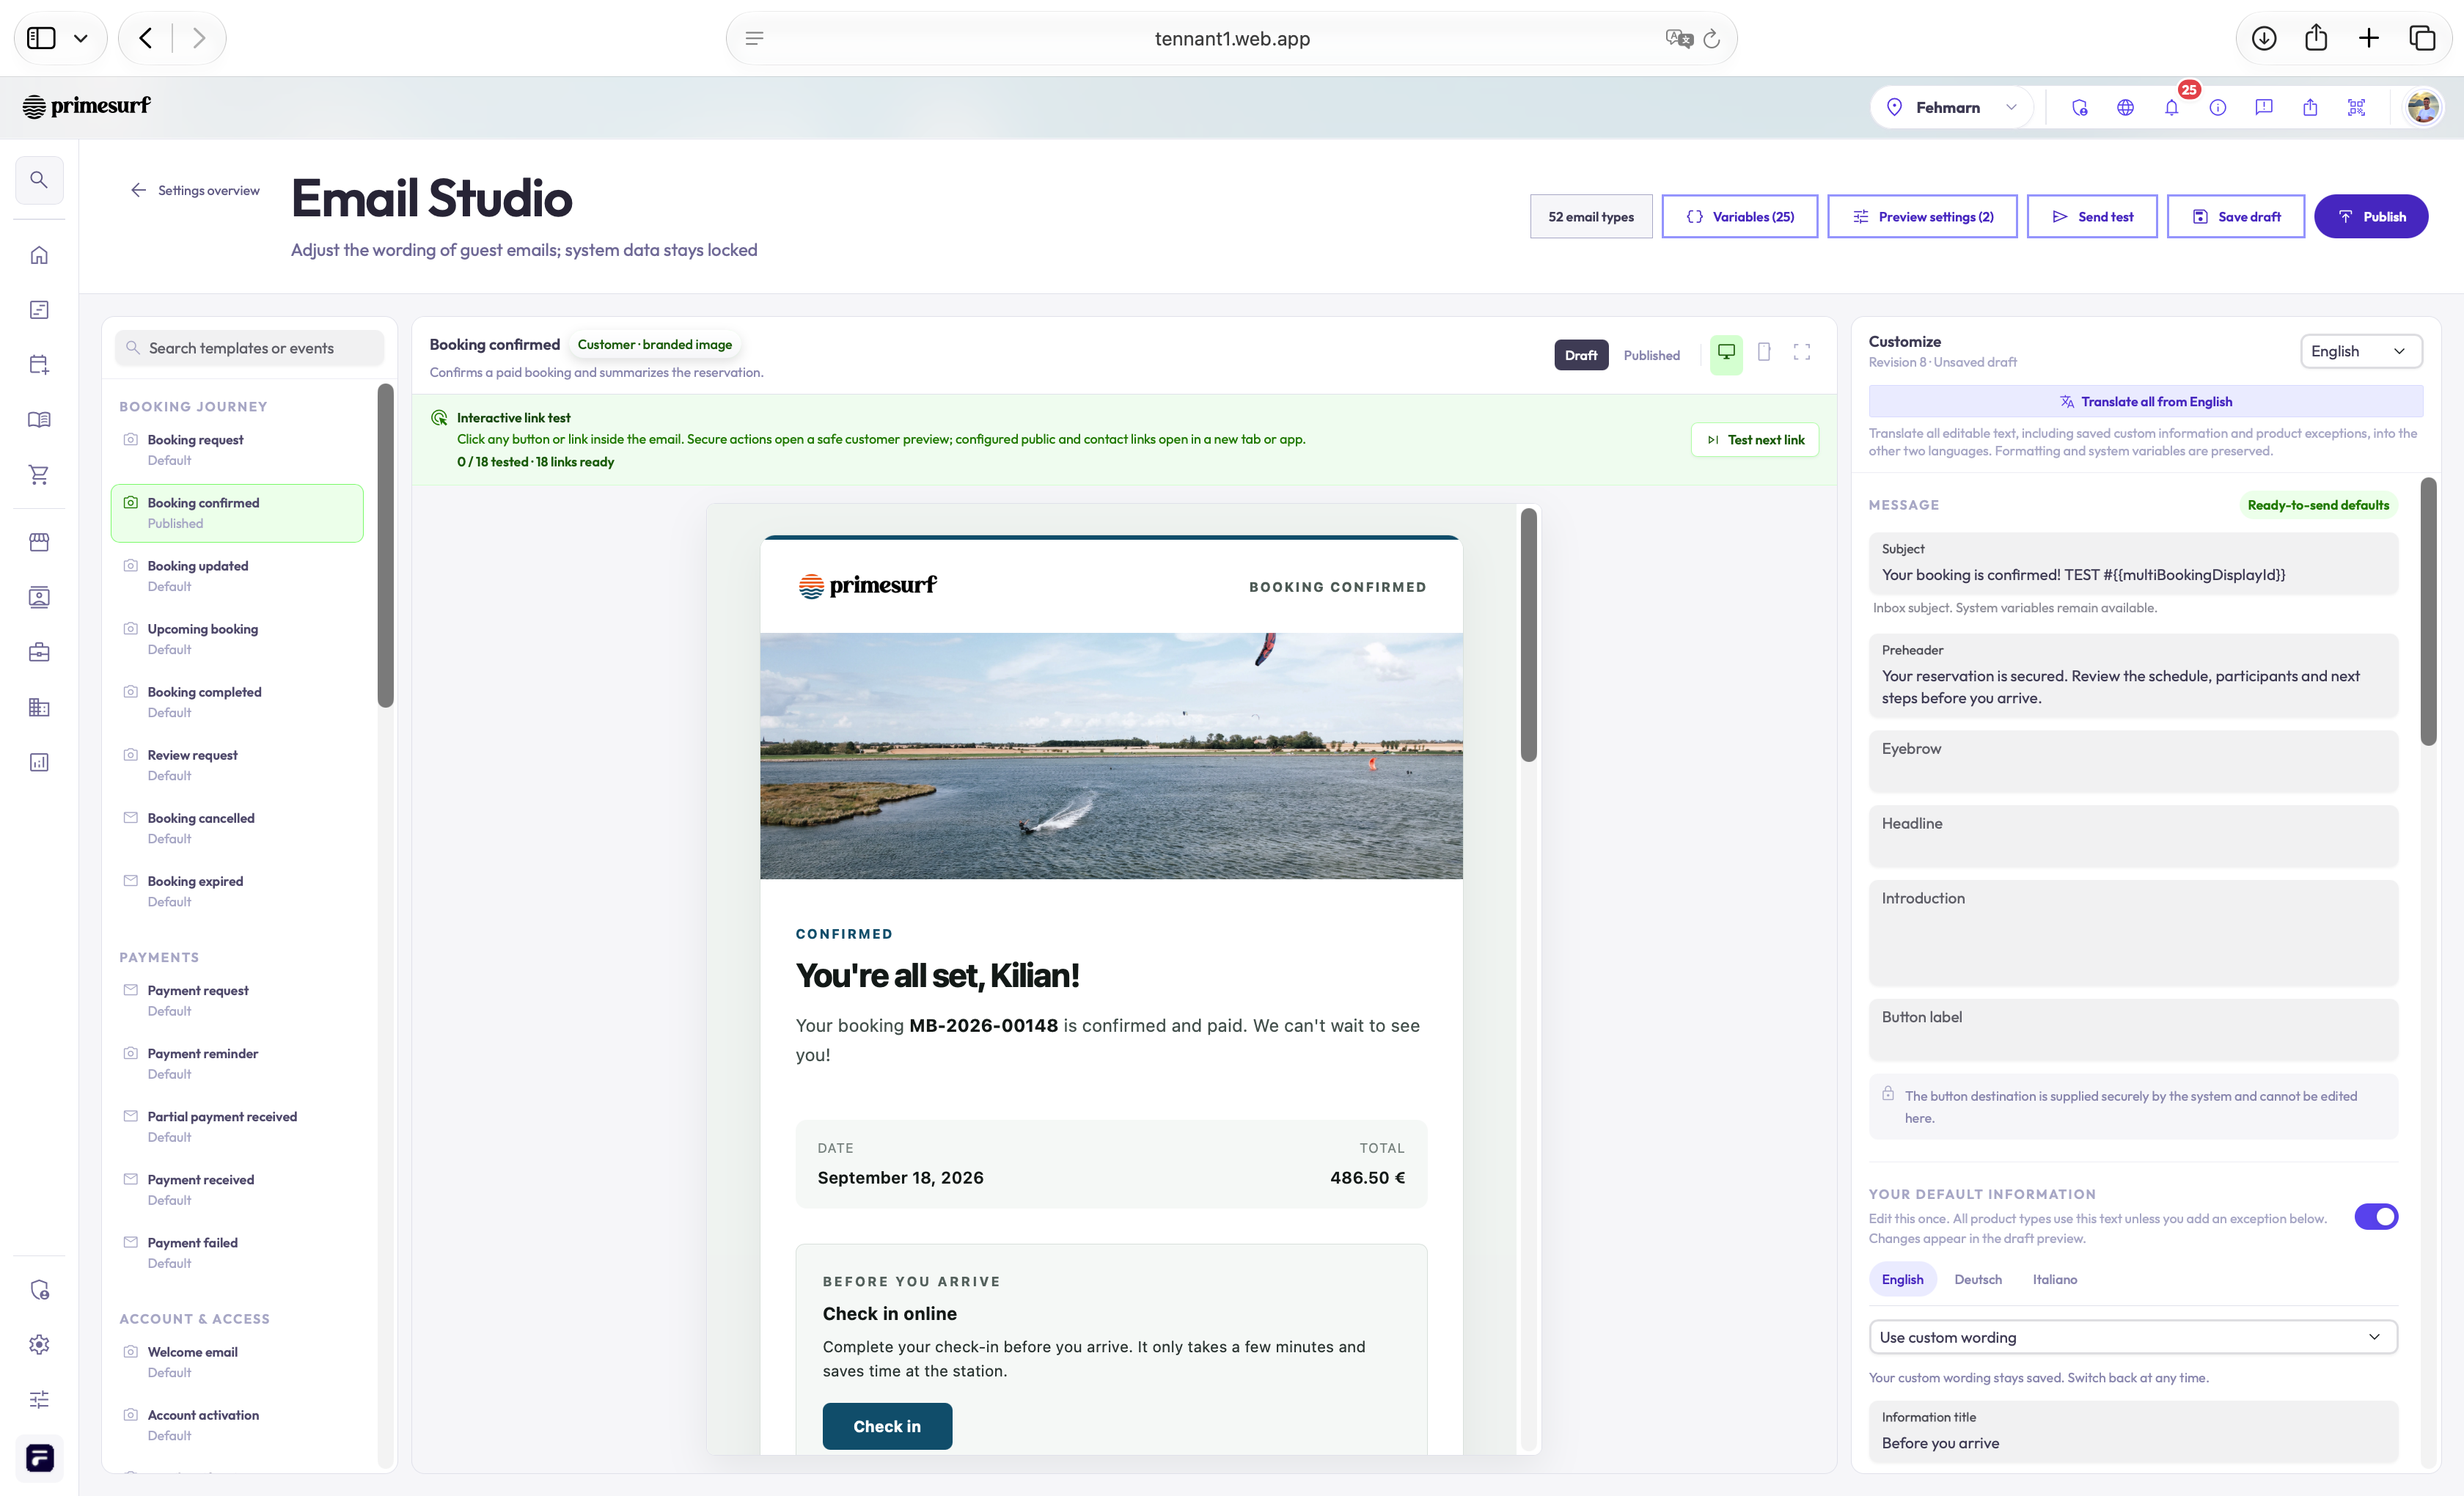2464x1496 pixels.
Task: Switch the preview to Published version
Action: (x=1651, y=355)
